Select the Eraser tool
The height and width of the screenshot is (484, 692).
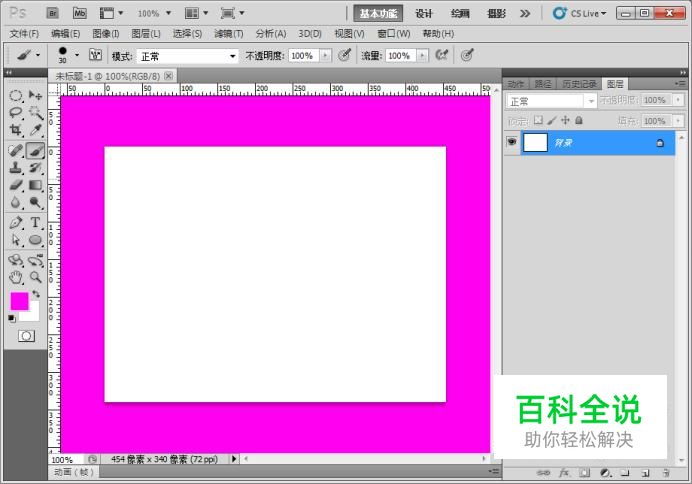coord(15,185)
